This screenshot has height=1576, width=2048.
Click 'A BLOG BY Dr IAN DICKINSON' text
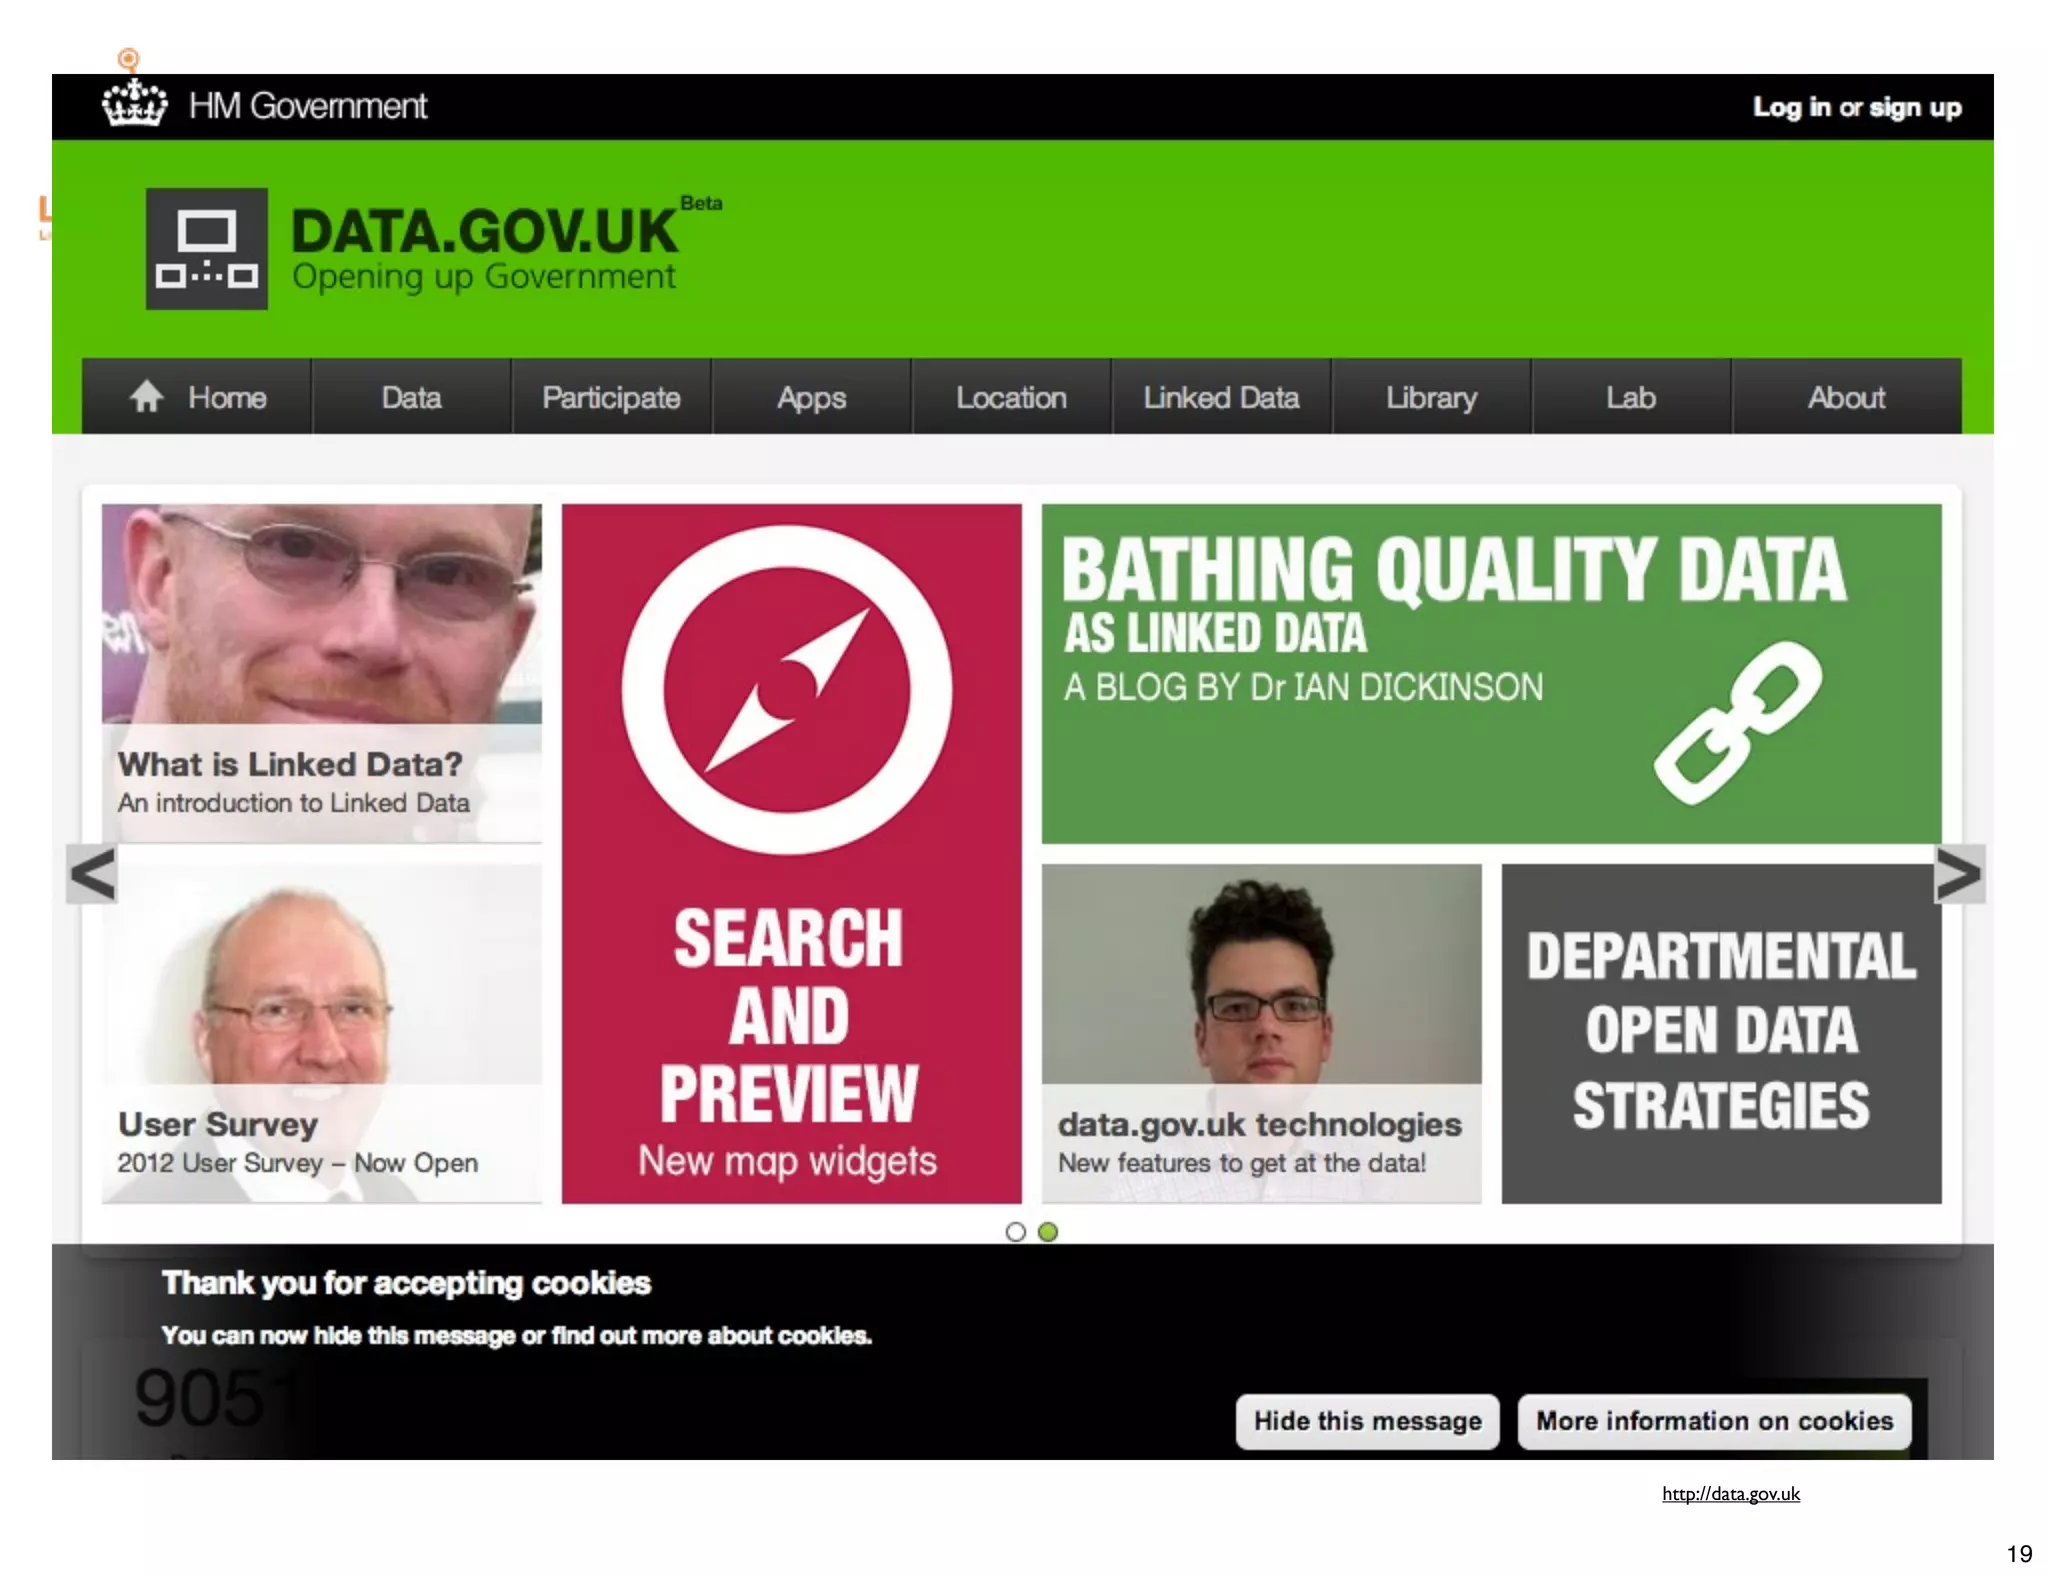click(x=1303, y=687)
